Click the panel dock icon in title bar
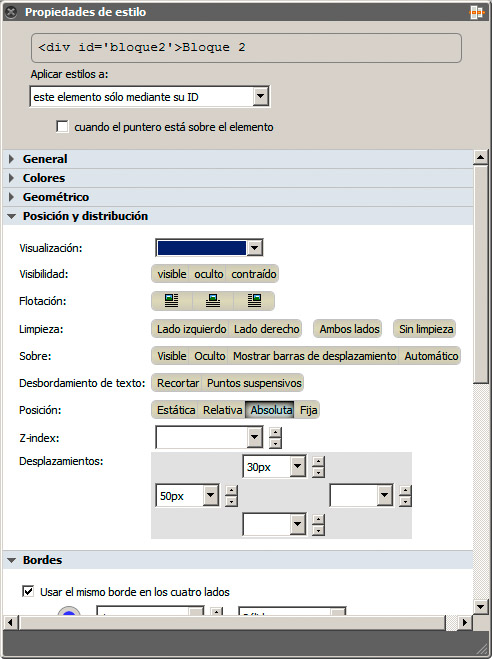Image resolution: width=492 pixels, height=659 pixels. click(477, 12)
